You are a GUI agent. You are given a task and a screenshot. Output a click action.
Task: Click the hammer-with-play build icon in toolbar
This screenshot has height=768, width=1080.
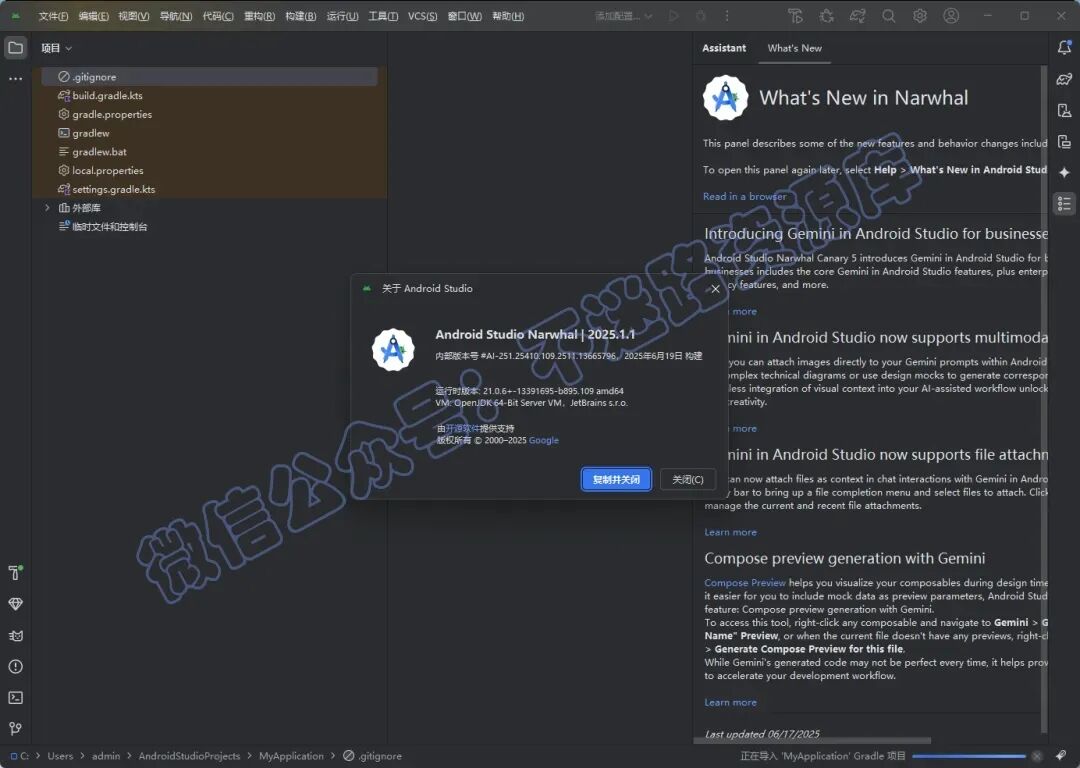click(x=795, y=16)
